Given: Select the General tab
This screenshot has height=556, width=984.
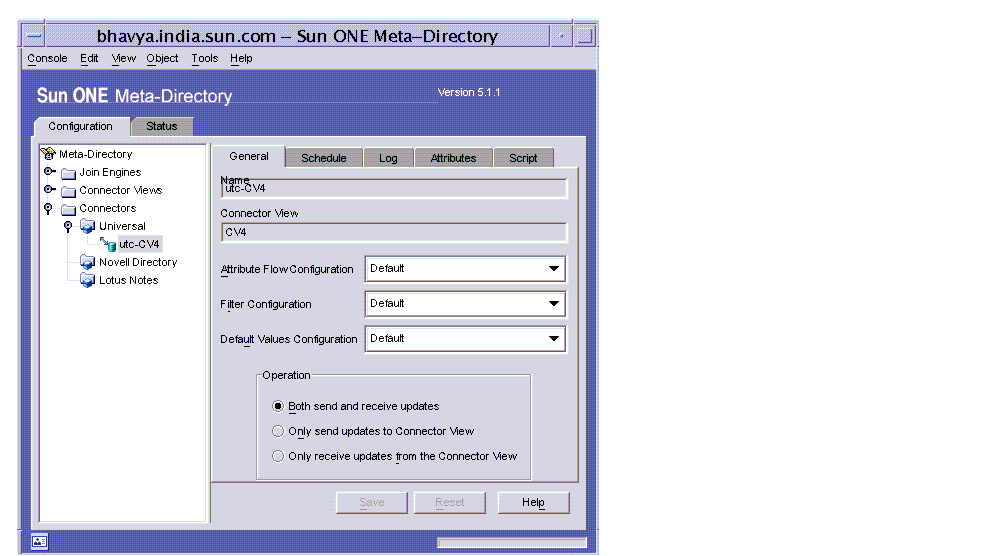Looking at the screenshot, I should pyautogui.click(x=249, y=156).
